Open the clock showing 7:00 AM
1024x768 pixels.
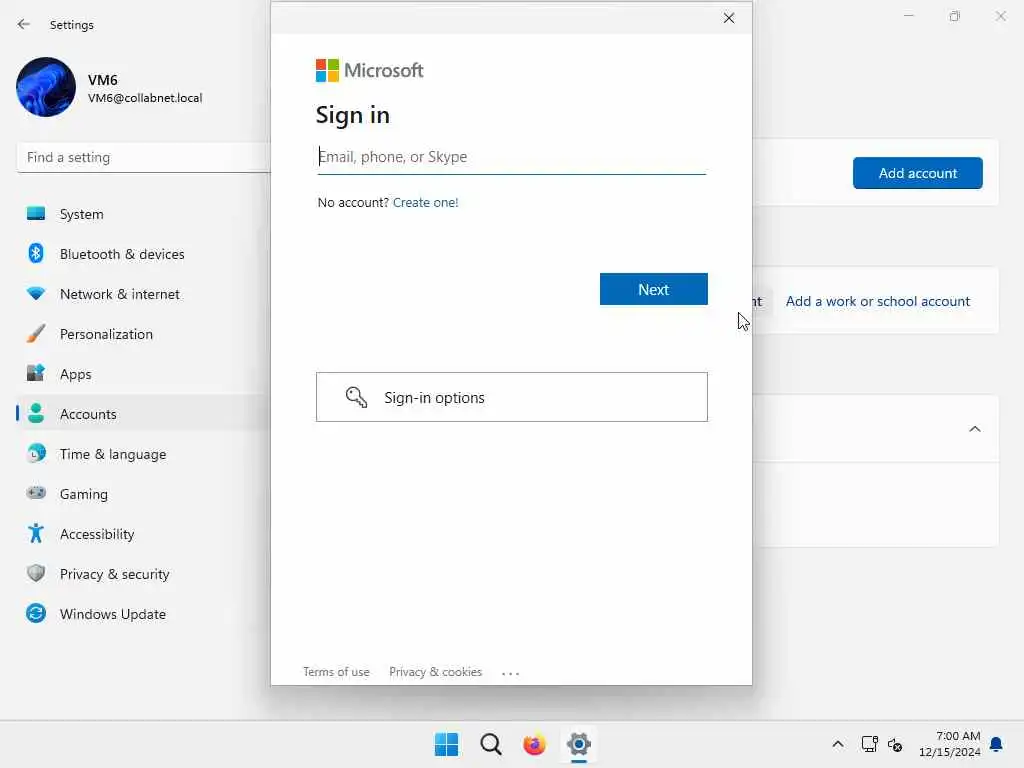click(950, 744)
